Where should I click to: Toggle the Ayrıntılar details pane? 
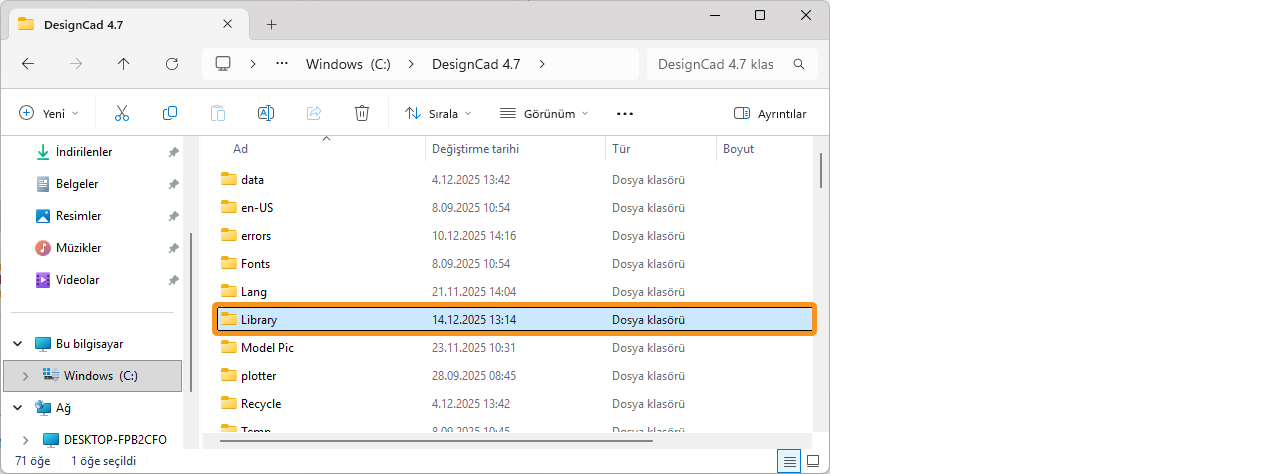pyautogui.click(x=769, y=113)
